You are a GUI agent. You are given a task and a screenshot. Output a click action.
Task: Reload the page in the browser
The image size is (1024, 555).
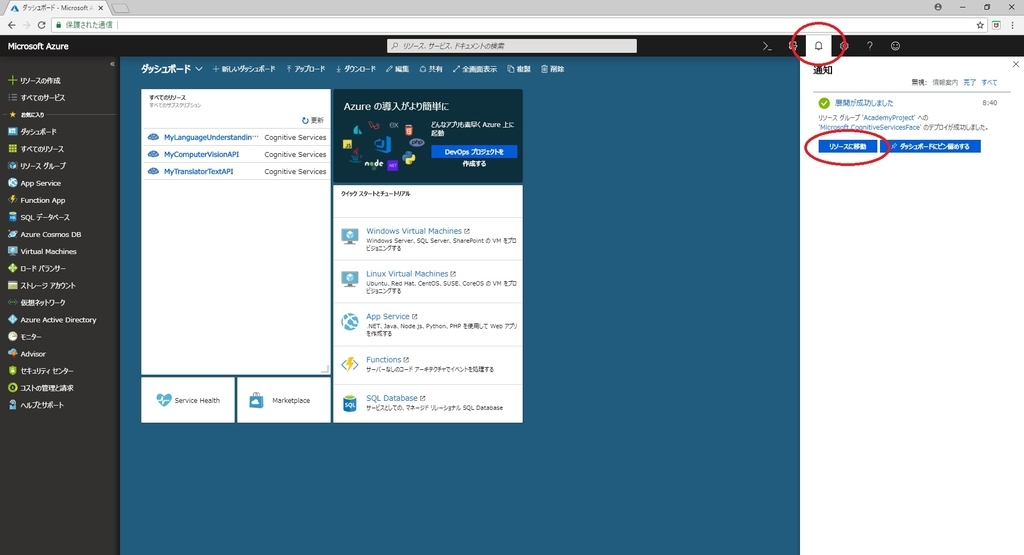41,25
